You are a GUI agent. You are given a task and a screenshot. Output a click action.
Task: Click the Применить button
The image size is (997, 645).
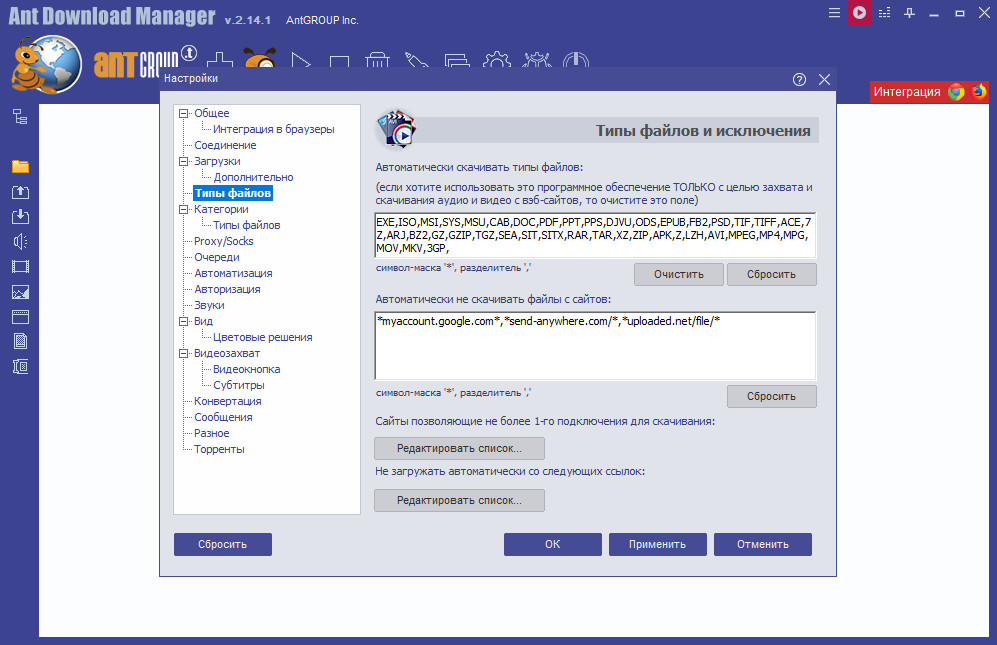pos(657,544)
